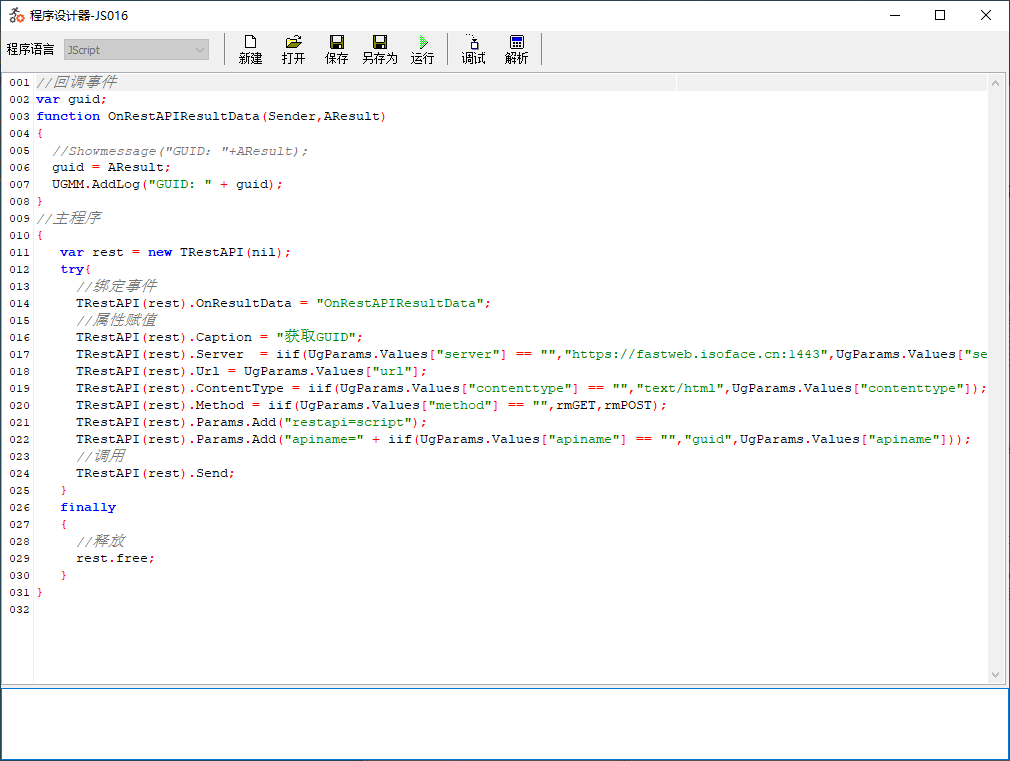Click the comment //释放

[100, 541]
